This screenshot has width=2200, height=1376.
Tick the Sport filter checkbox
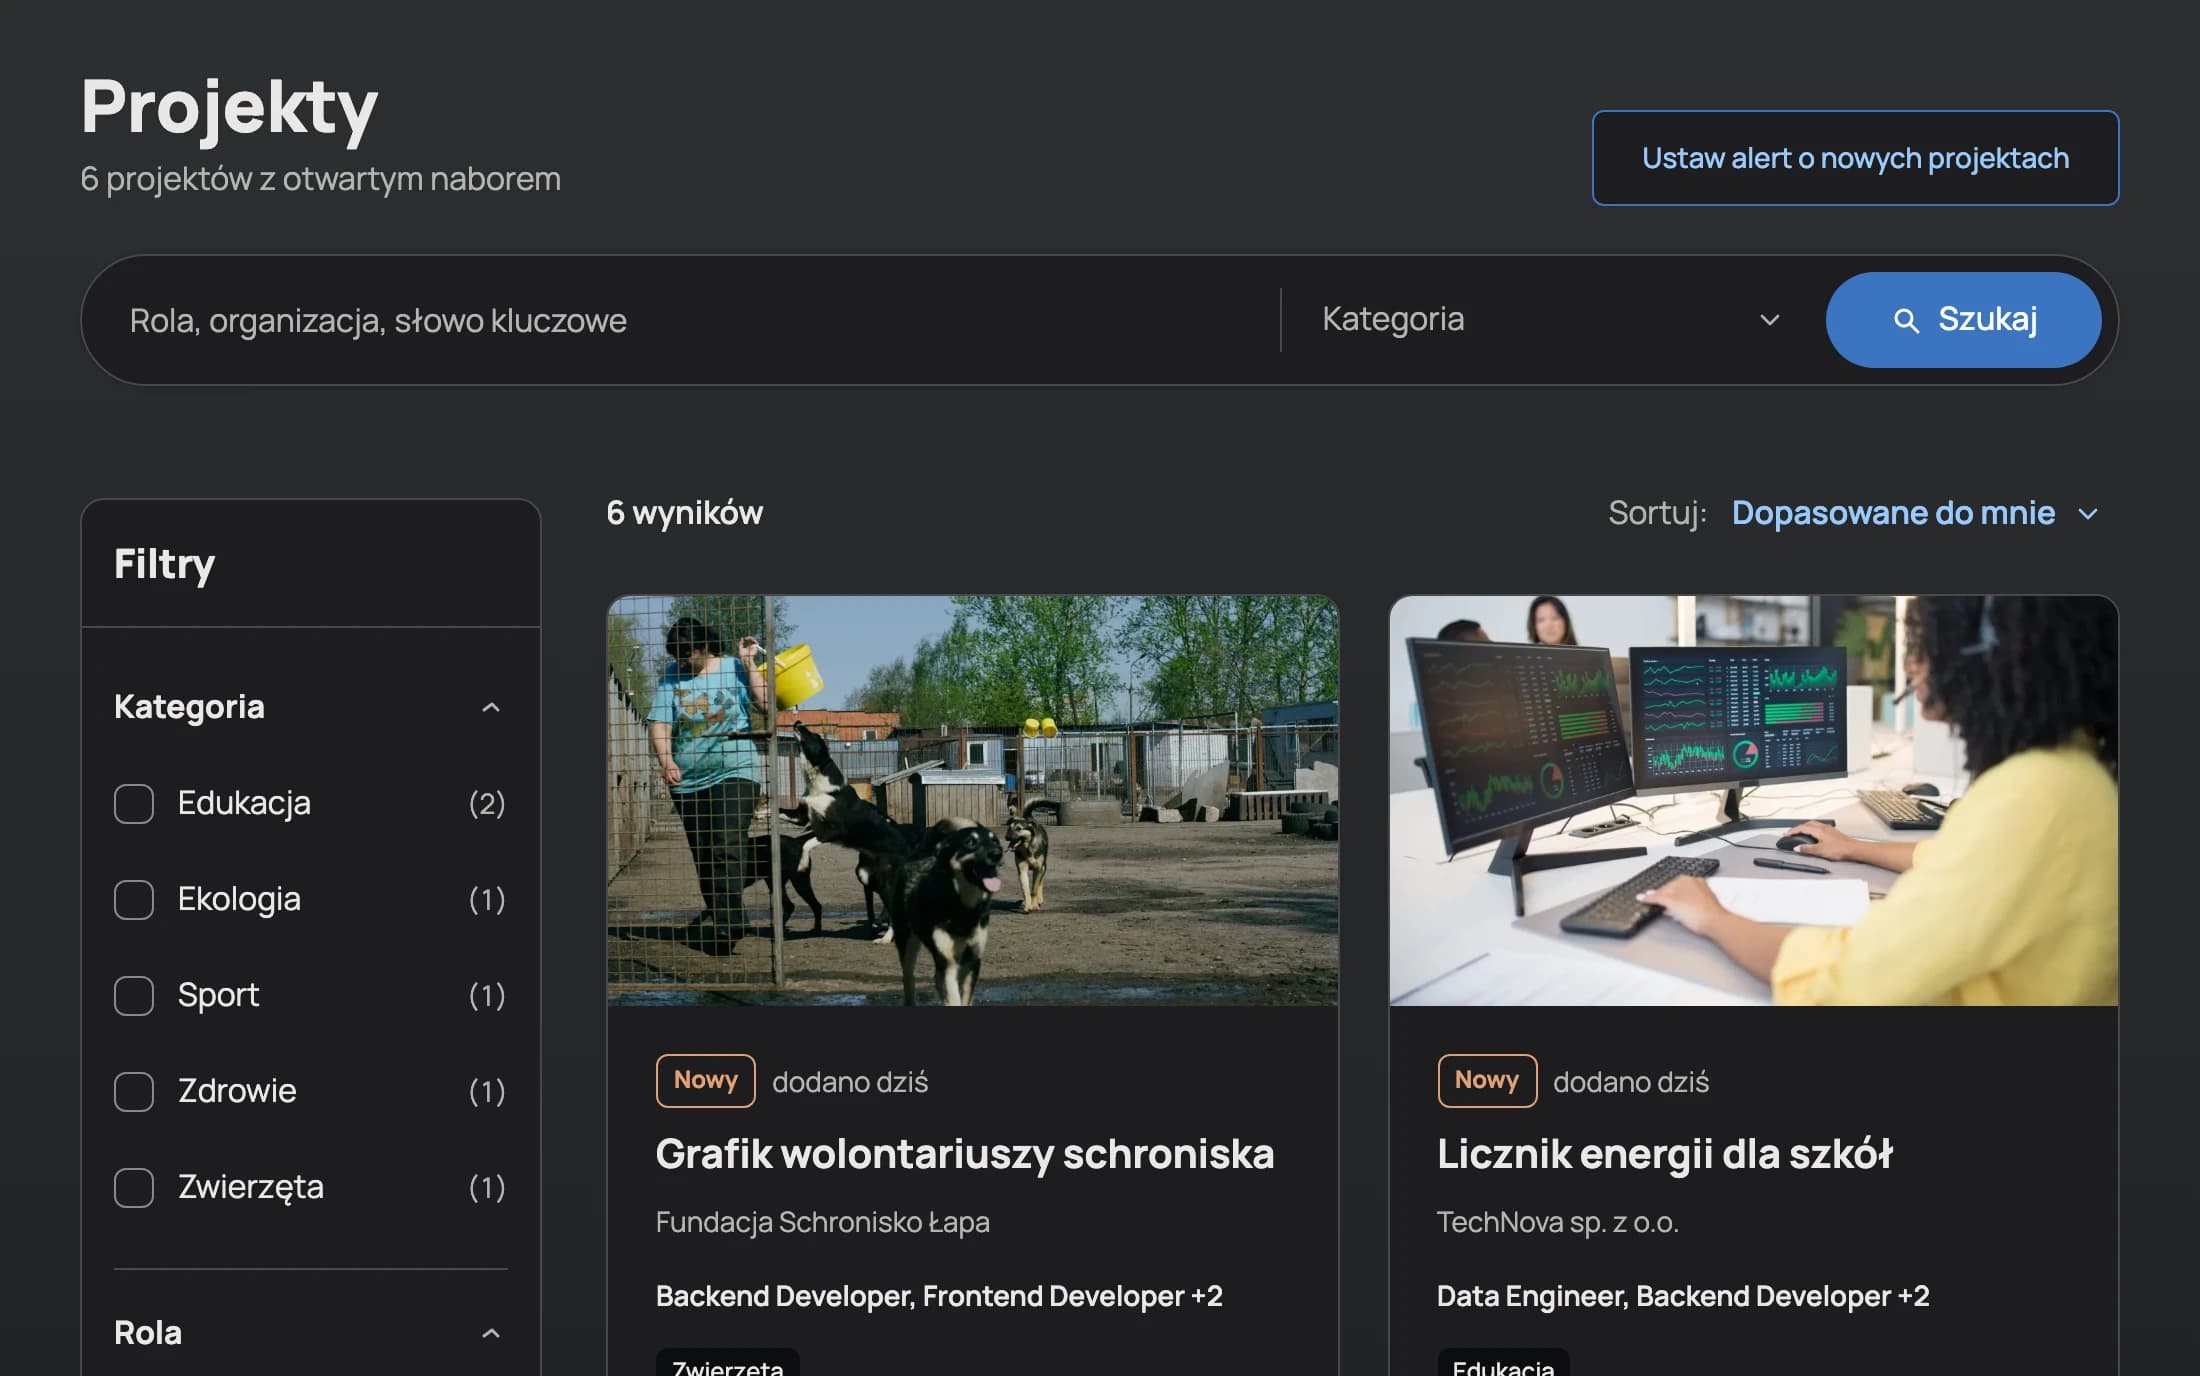[134, 996]
